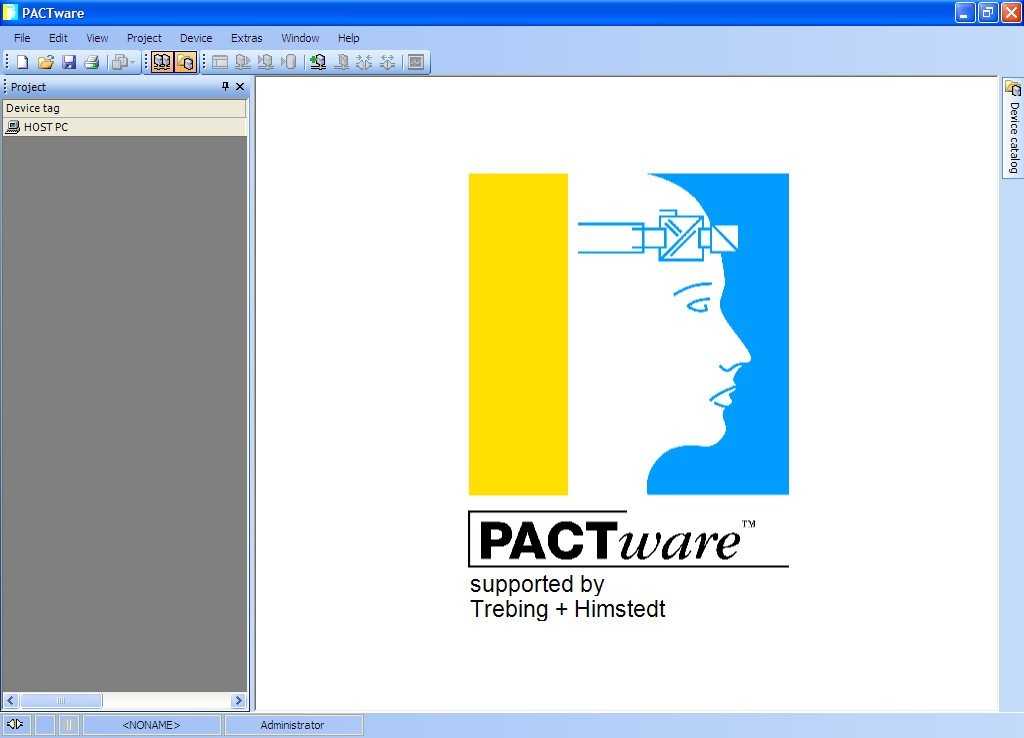Open a project using the folder icon

(x=46, y=62)
